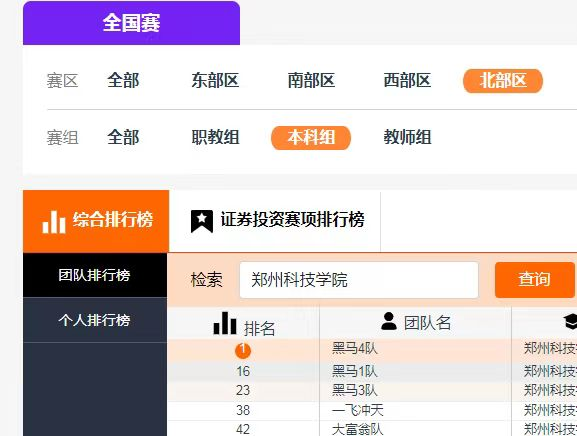Select 全部 in the 赛区 row
Image resolution: width=577 pixels, height=436 pixels.
coord(123,81)
